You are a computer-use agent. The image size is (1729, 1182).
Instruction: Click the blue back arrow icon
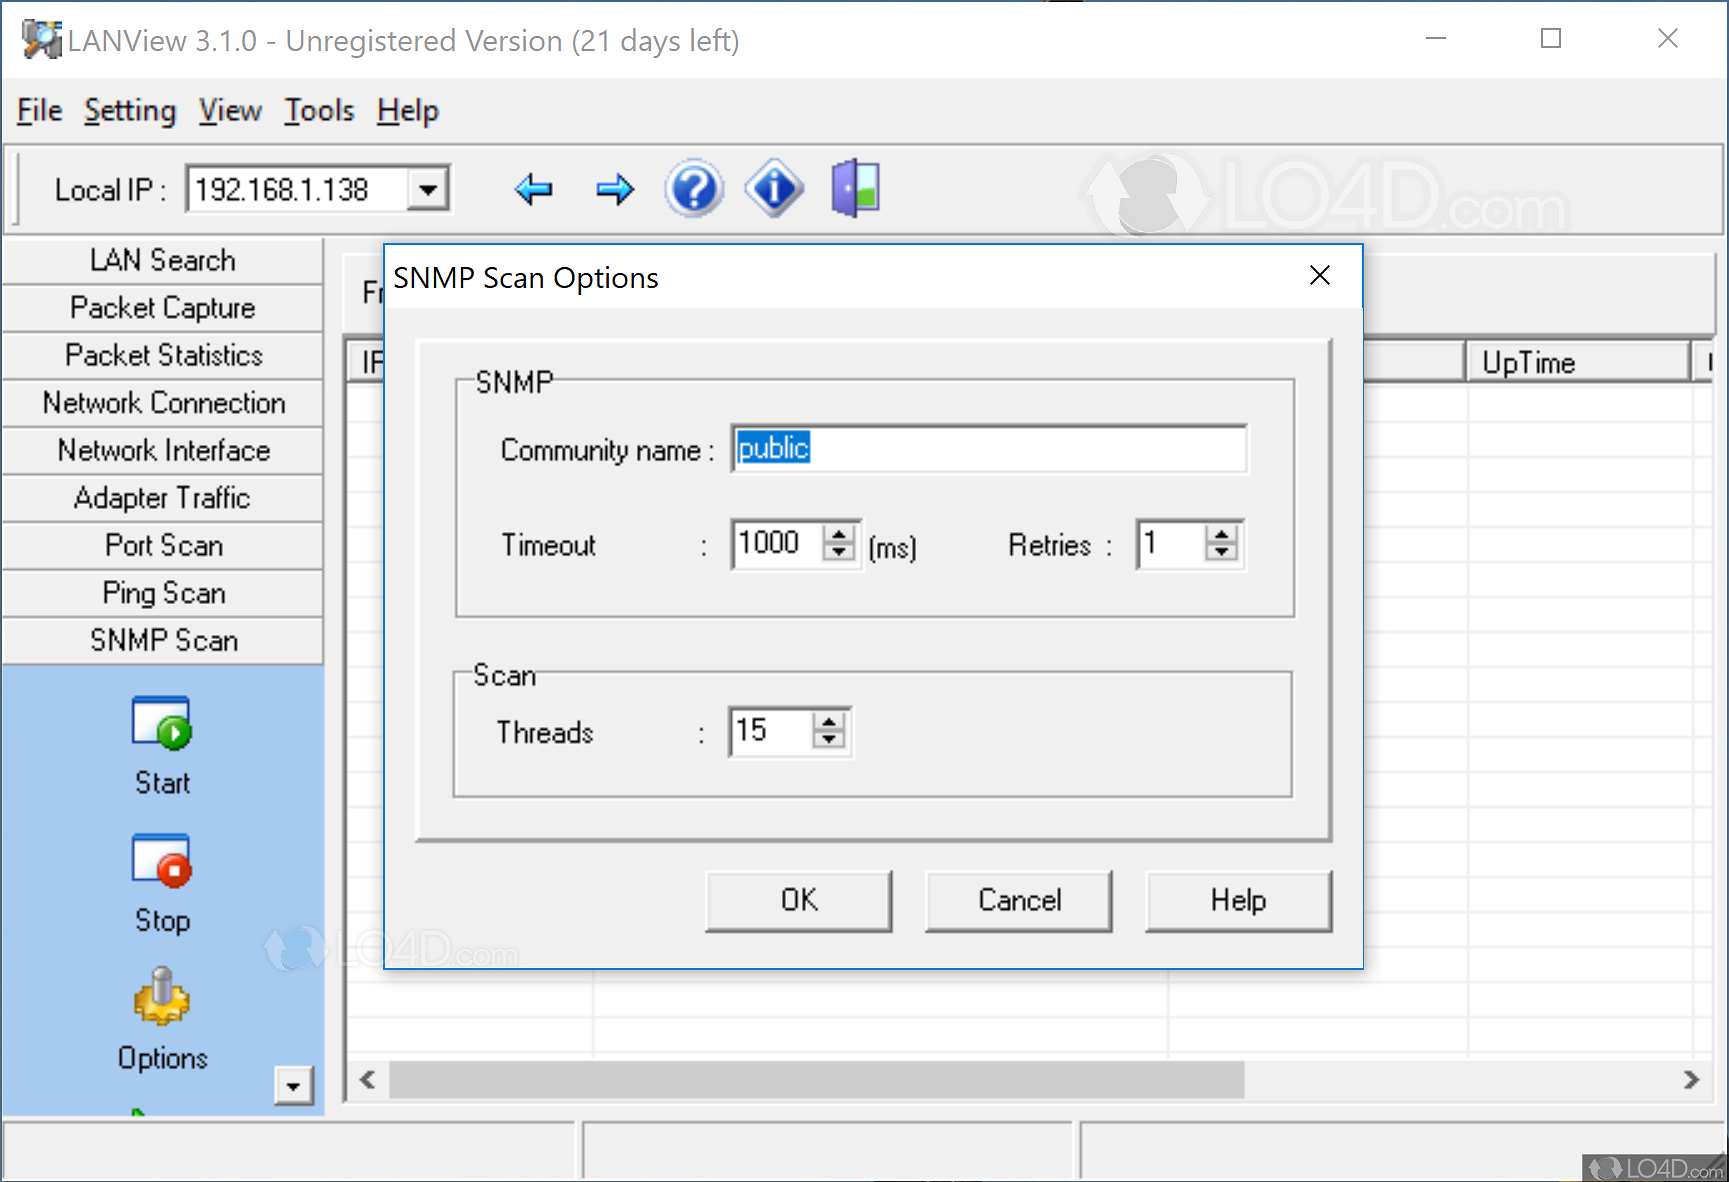533,189
